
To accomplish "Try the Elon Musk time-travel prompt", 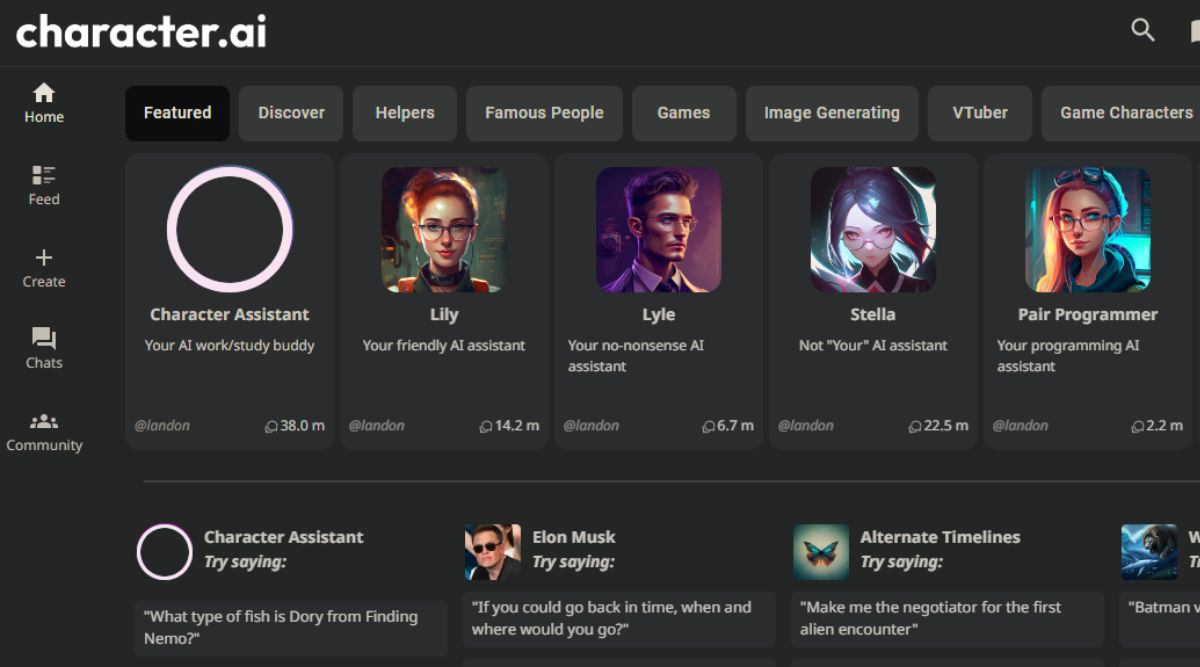I will click(x=618, y=618).
